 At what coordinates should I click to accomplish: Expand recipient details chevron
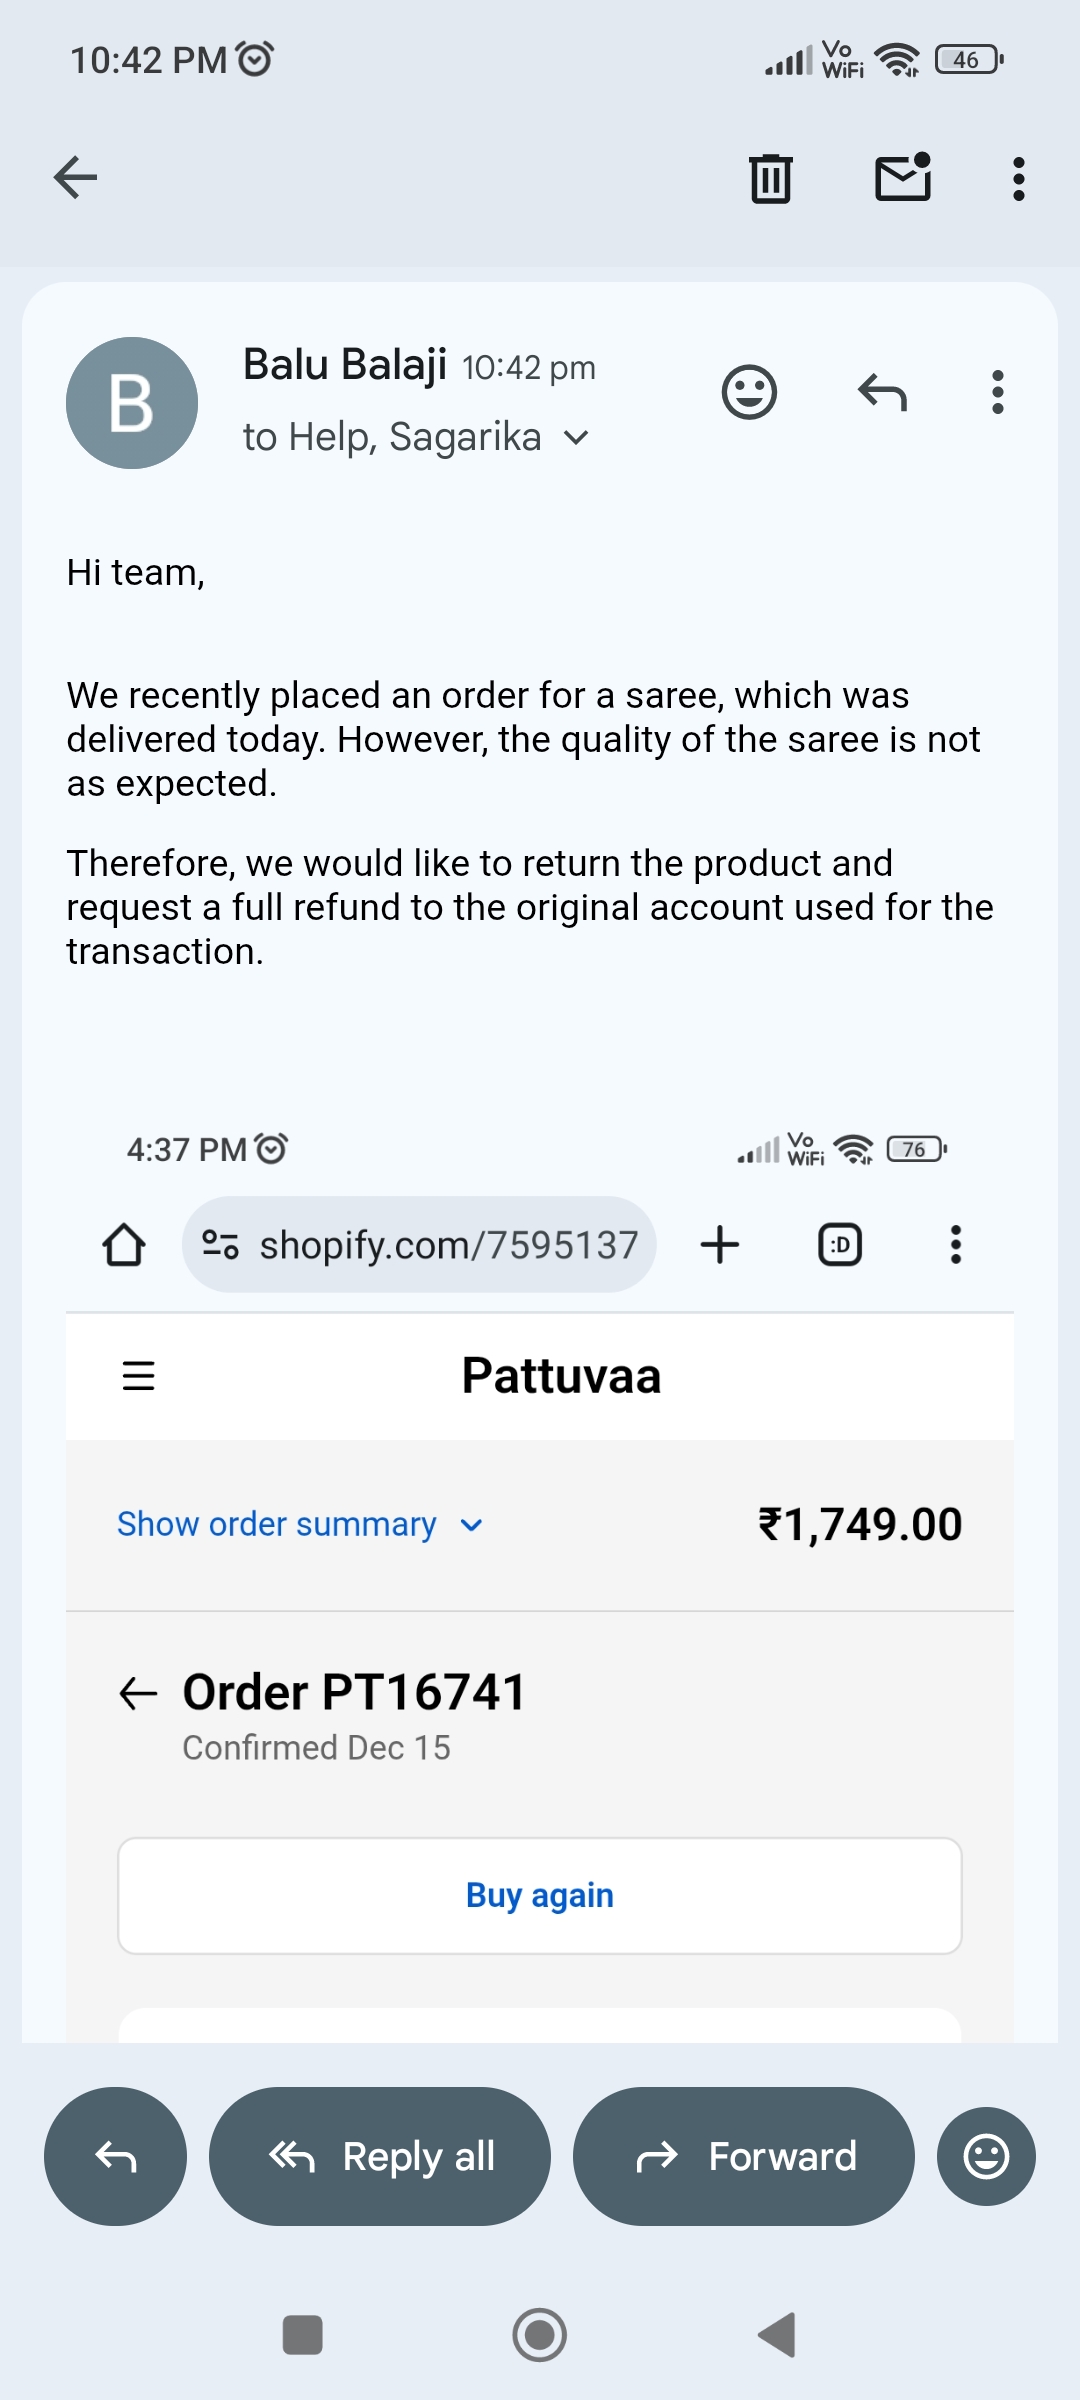click(x=576, y=438)
